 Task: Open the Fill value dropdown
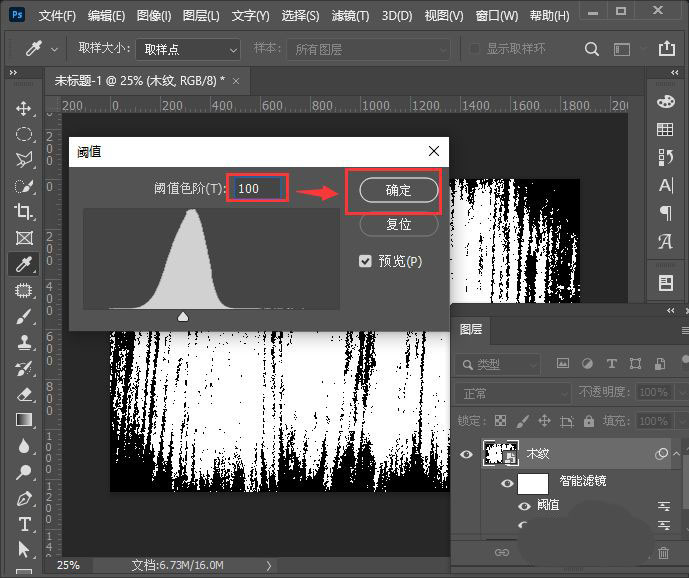[682, 421]
